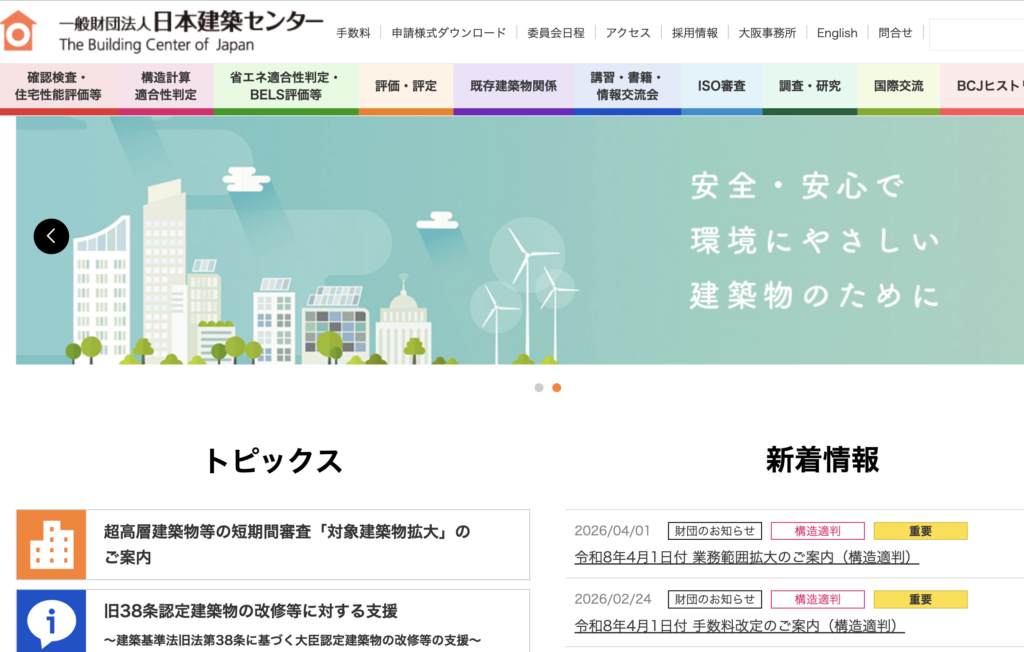Open 業務範囲拡大のご案内 news link
The height and width of the screenshot is (652, 1024).
[x=746, y=558]
